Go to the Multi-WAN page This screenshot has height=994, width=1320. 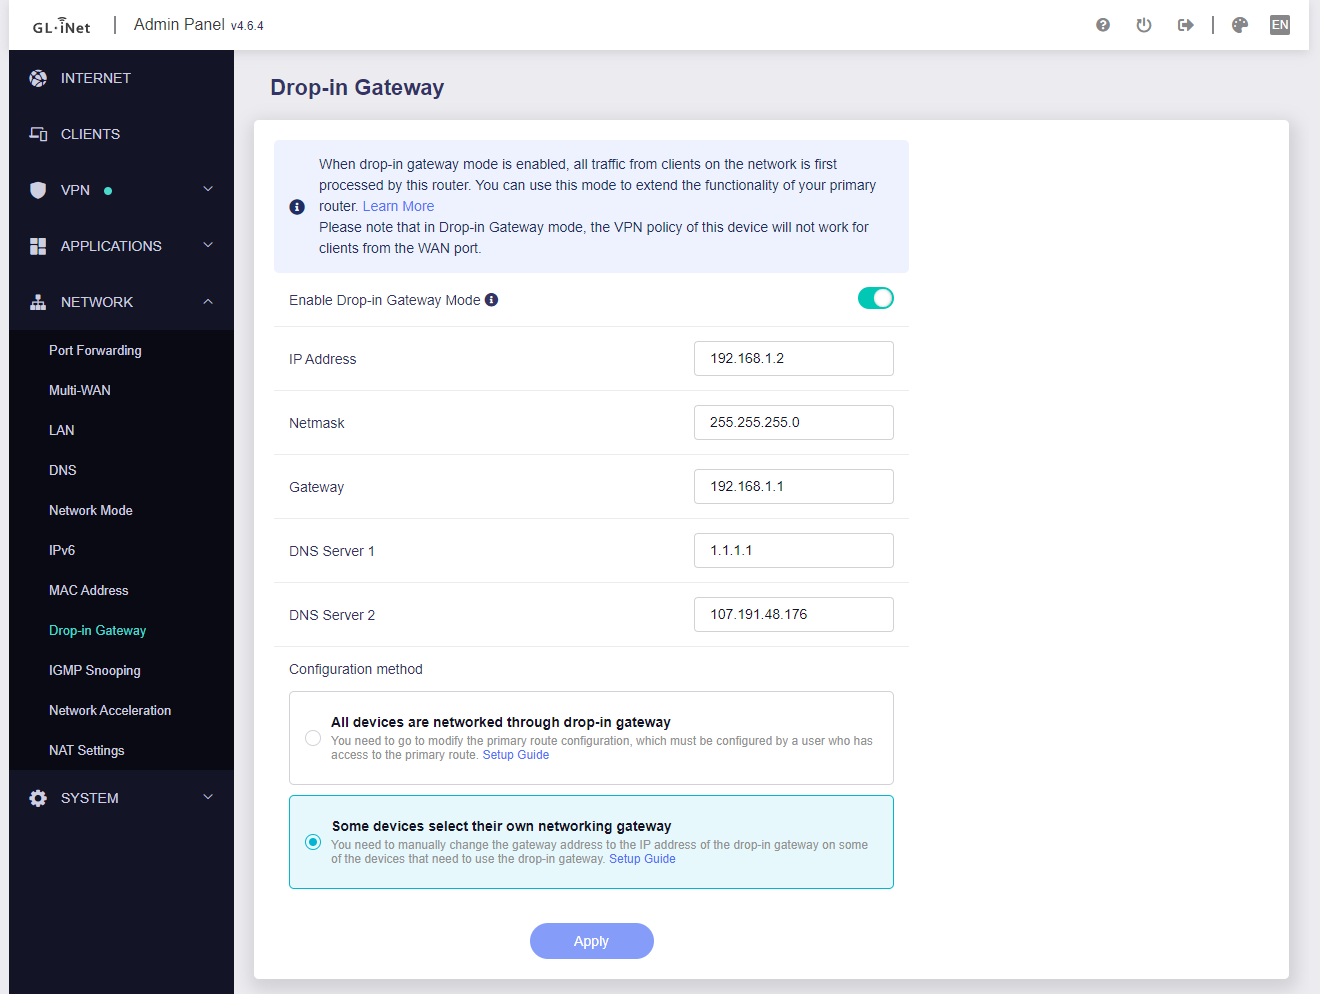click(x=80, y=390)
